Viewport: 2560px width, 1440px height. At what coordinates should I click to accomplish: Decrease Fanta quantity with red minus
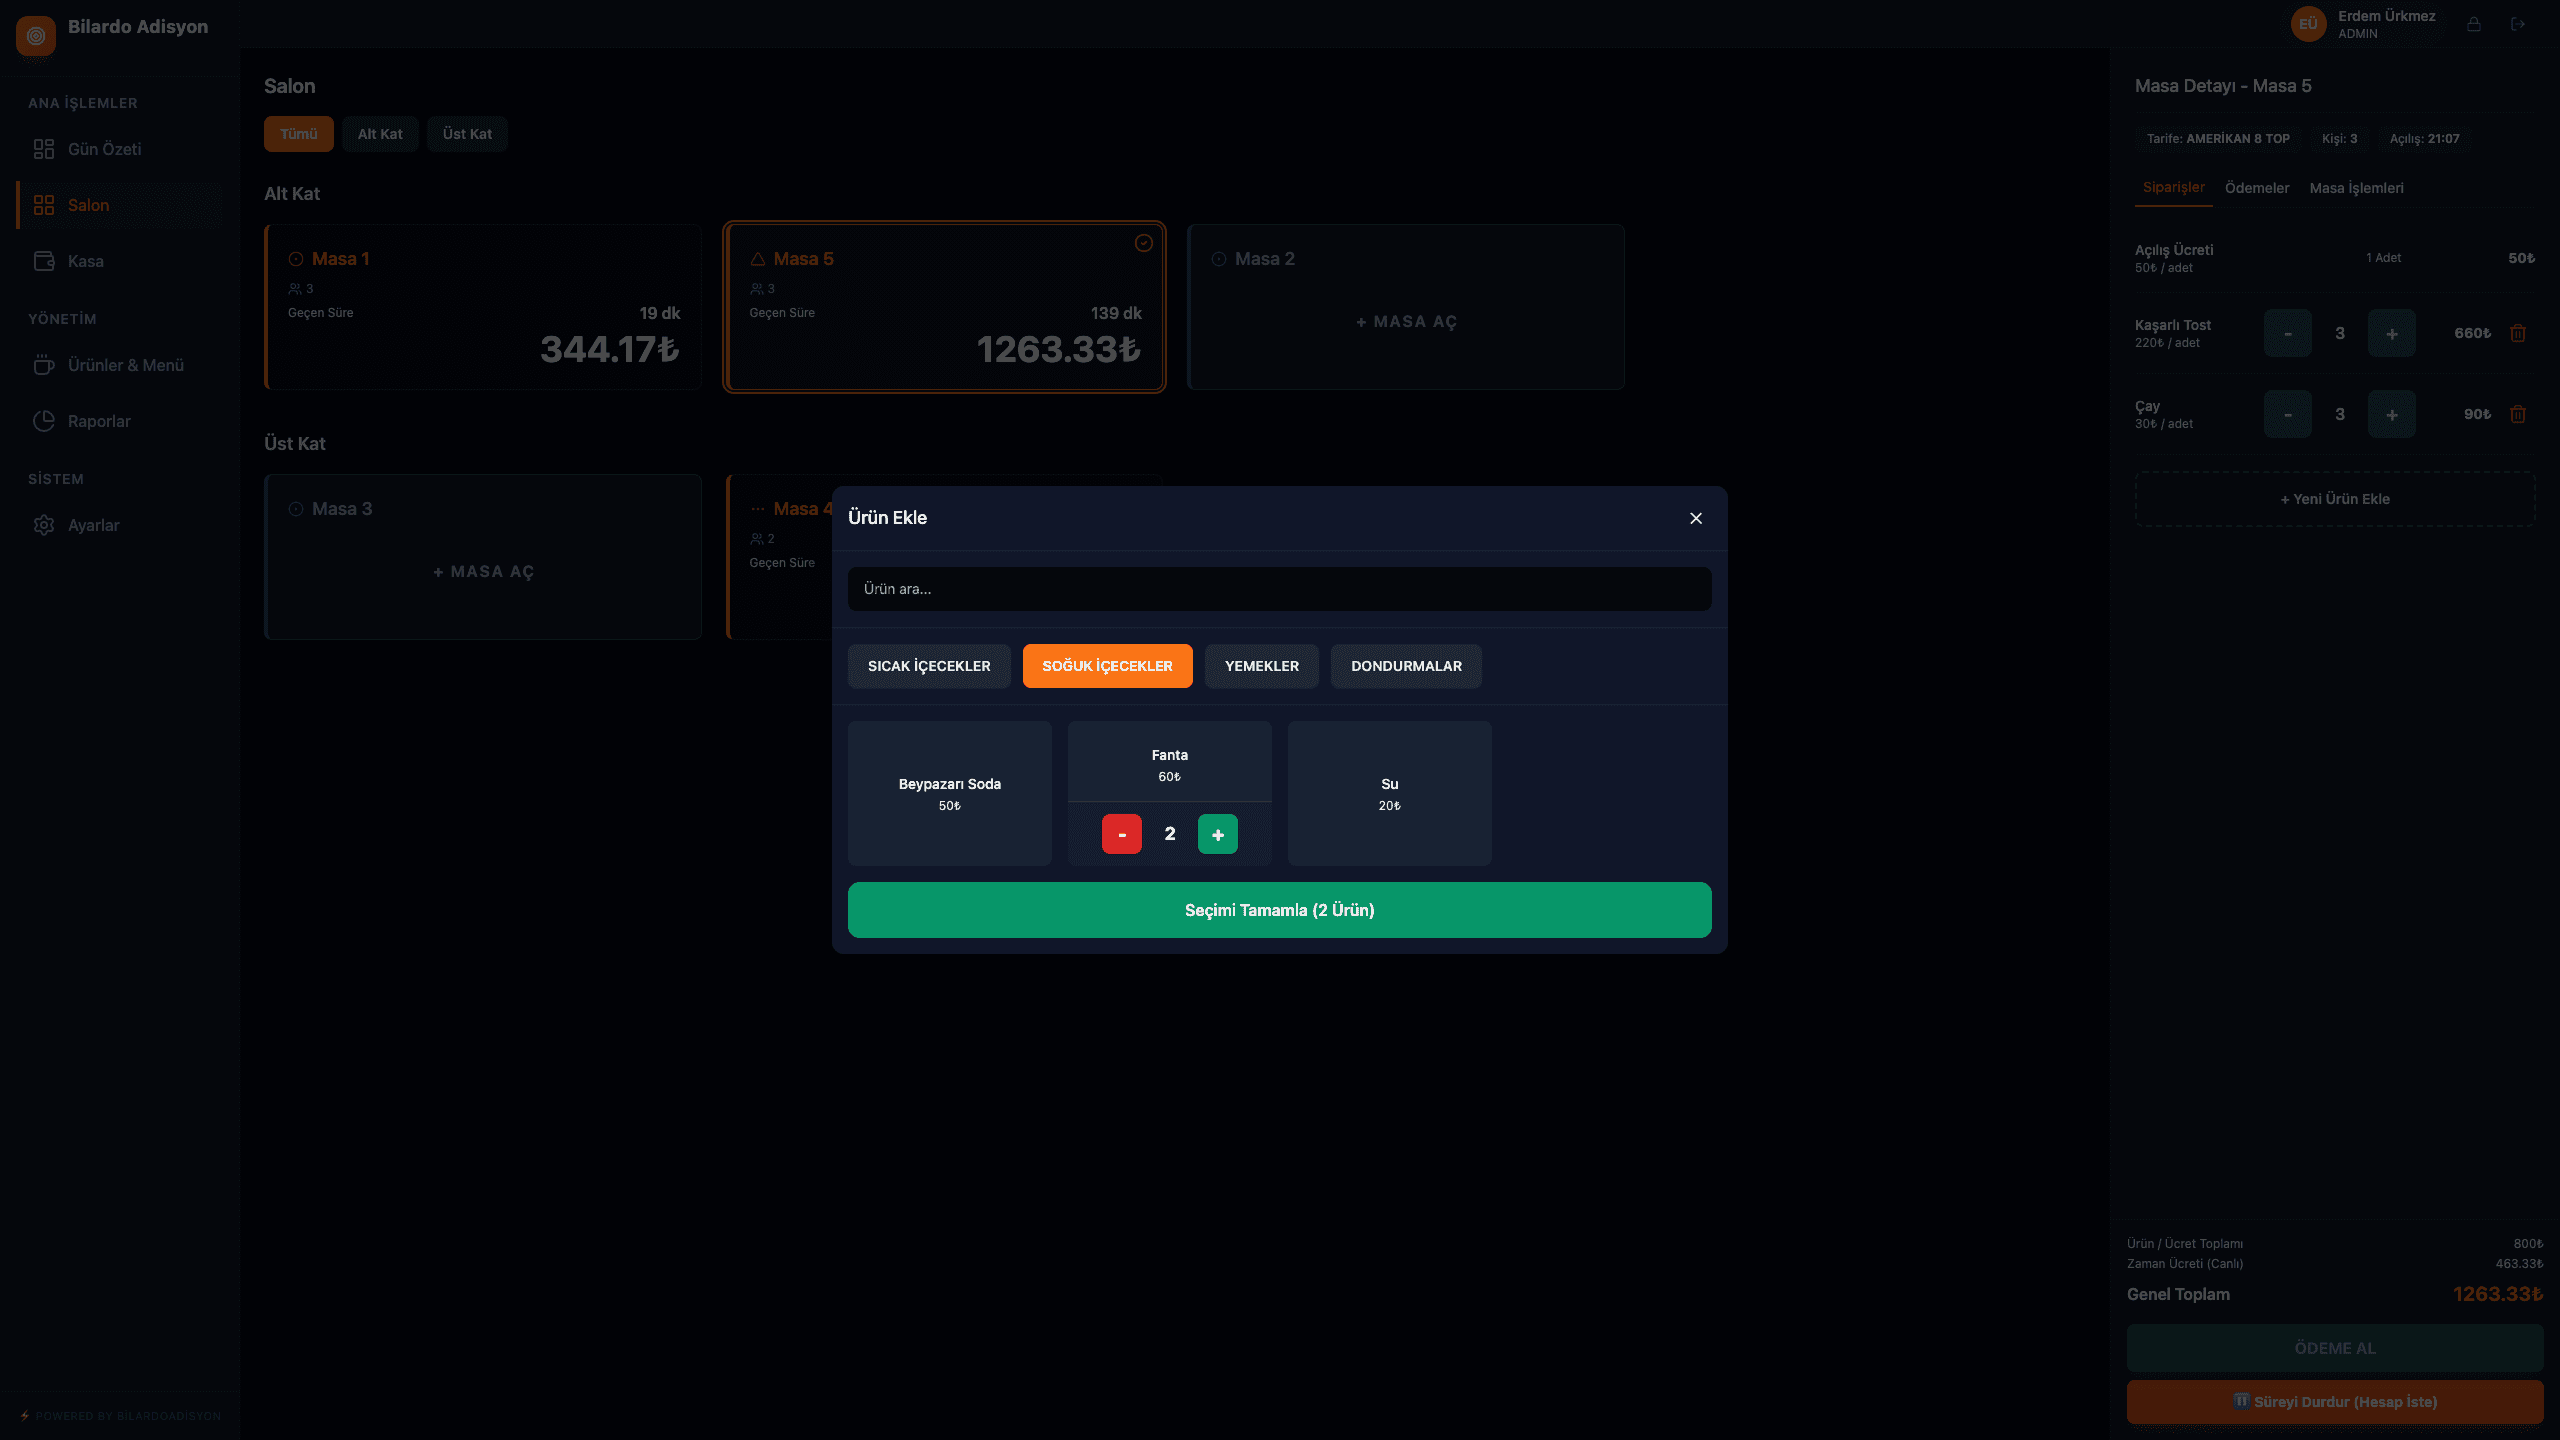pos(1121,834)
